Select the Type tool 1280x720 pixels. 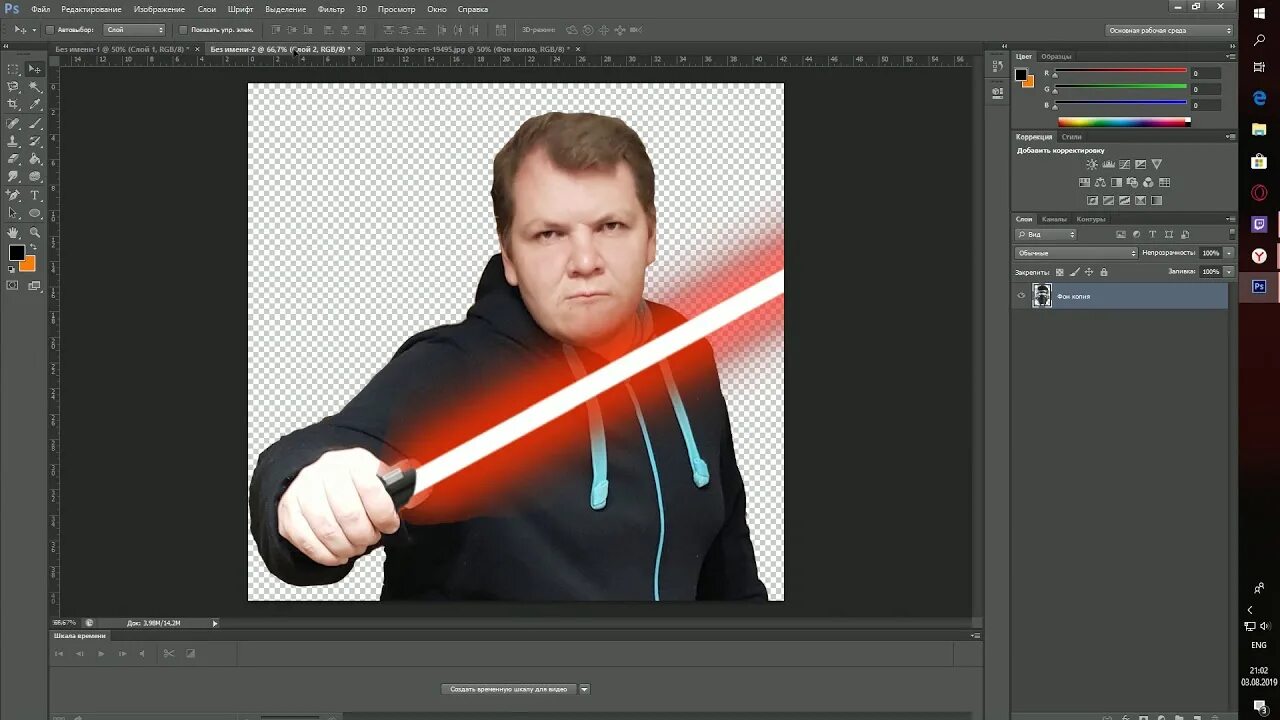[35, 195]
